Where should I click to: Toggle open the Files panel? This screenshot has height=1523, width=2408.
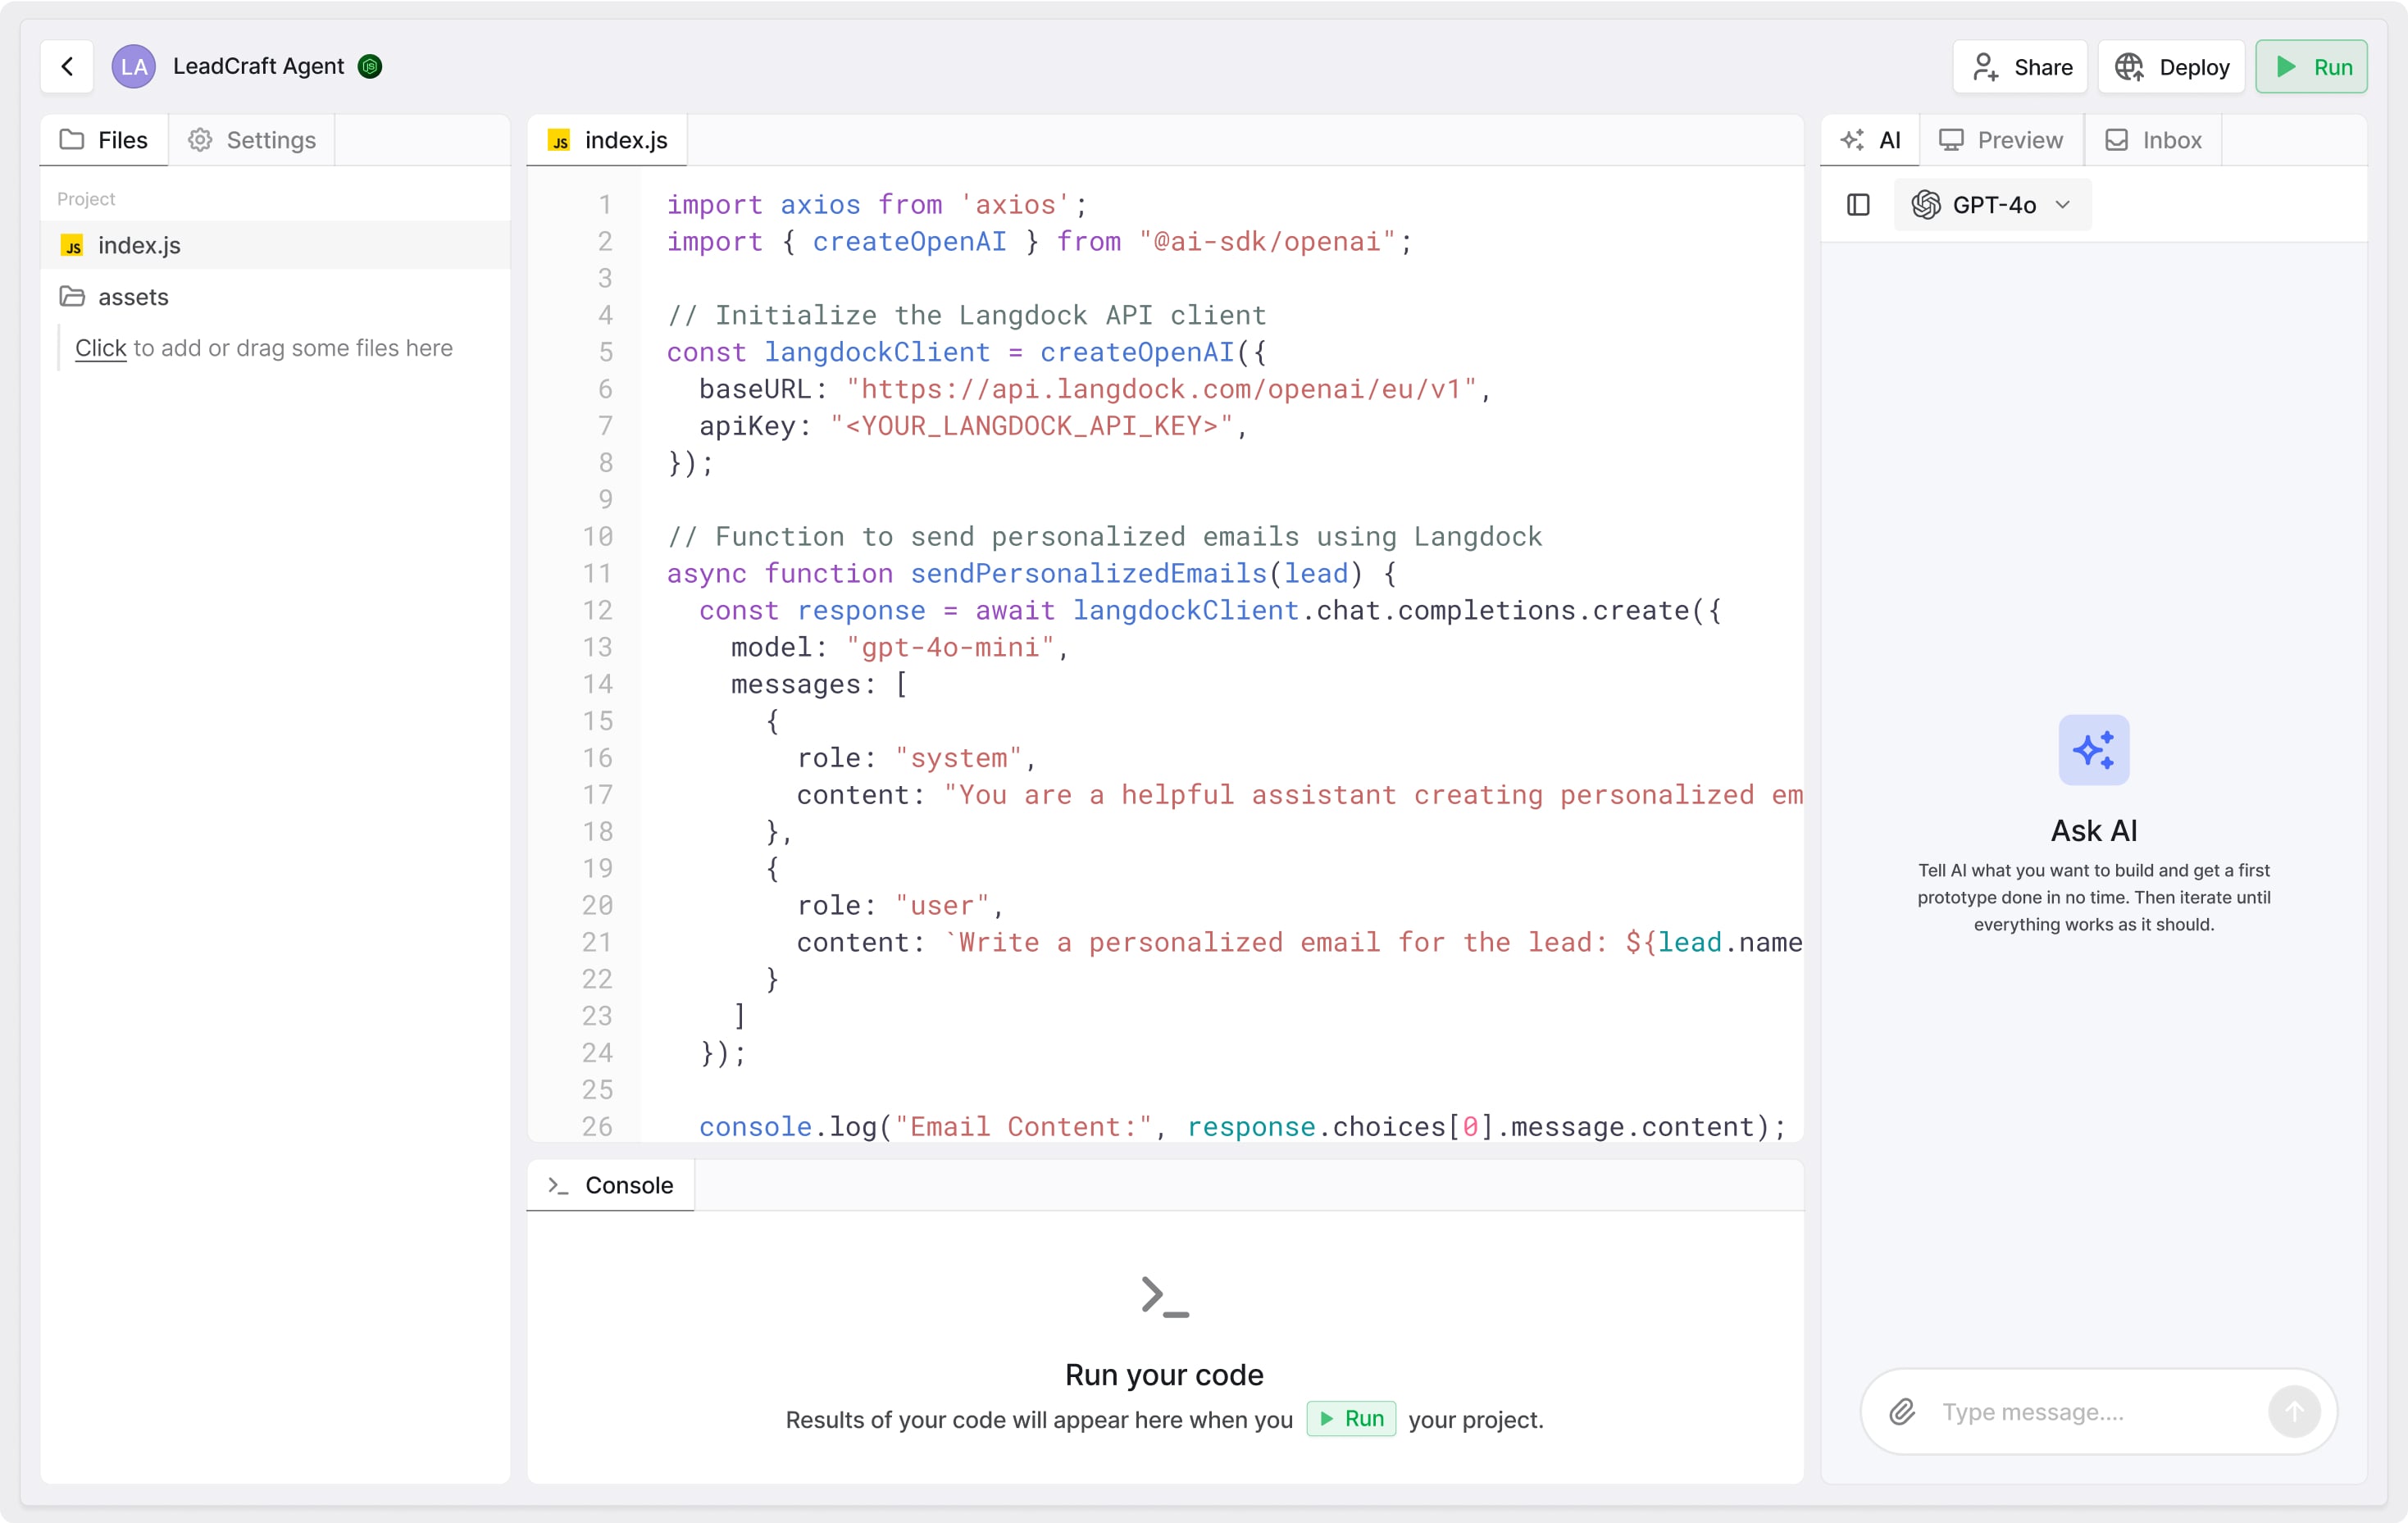[103, 140]
